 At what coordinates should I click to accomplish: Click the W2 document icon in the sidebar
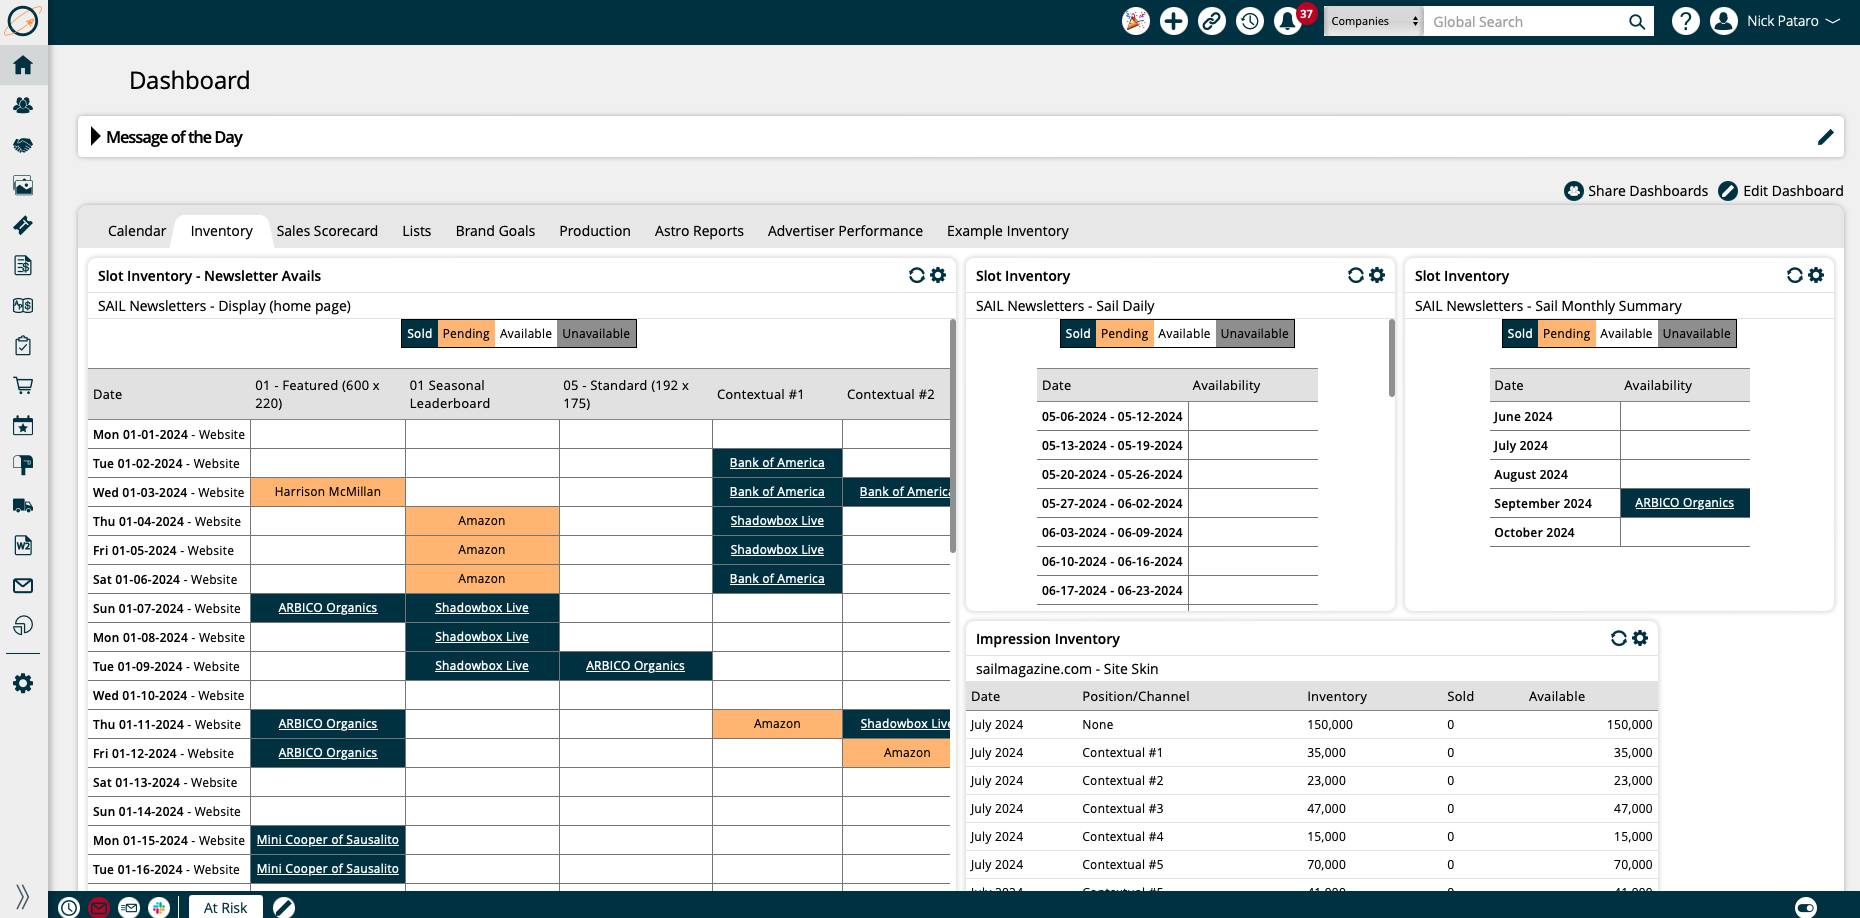[23, 546]
